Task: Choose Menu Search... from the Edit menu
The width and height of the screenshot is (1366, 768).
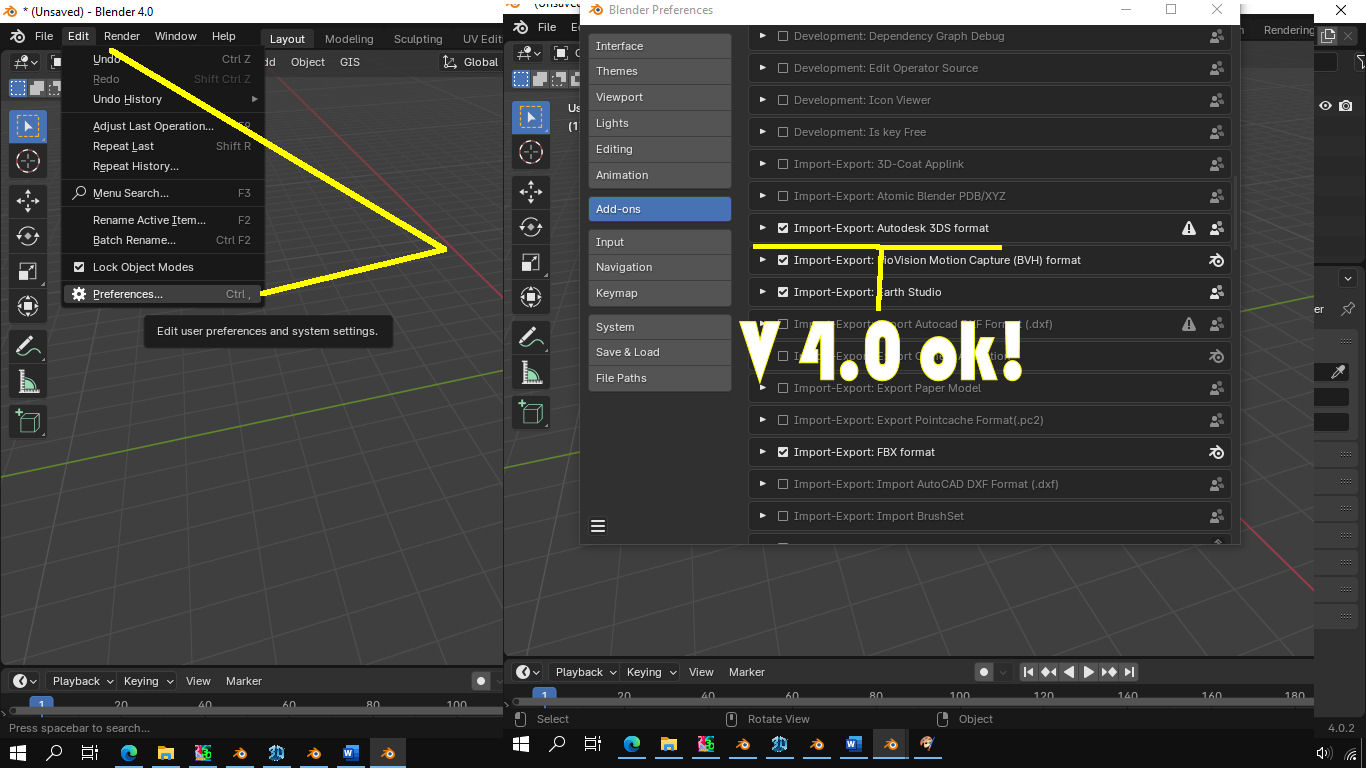Action: (x=163, y=193)
